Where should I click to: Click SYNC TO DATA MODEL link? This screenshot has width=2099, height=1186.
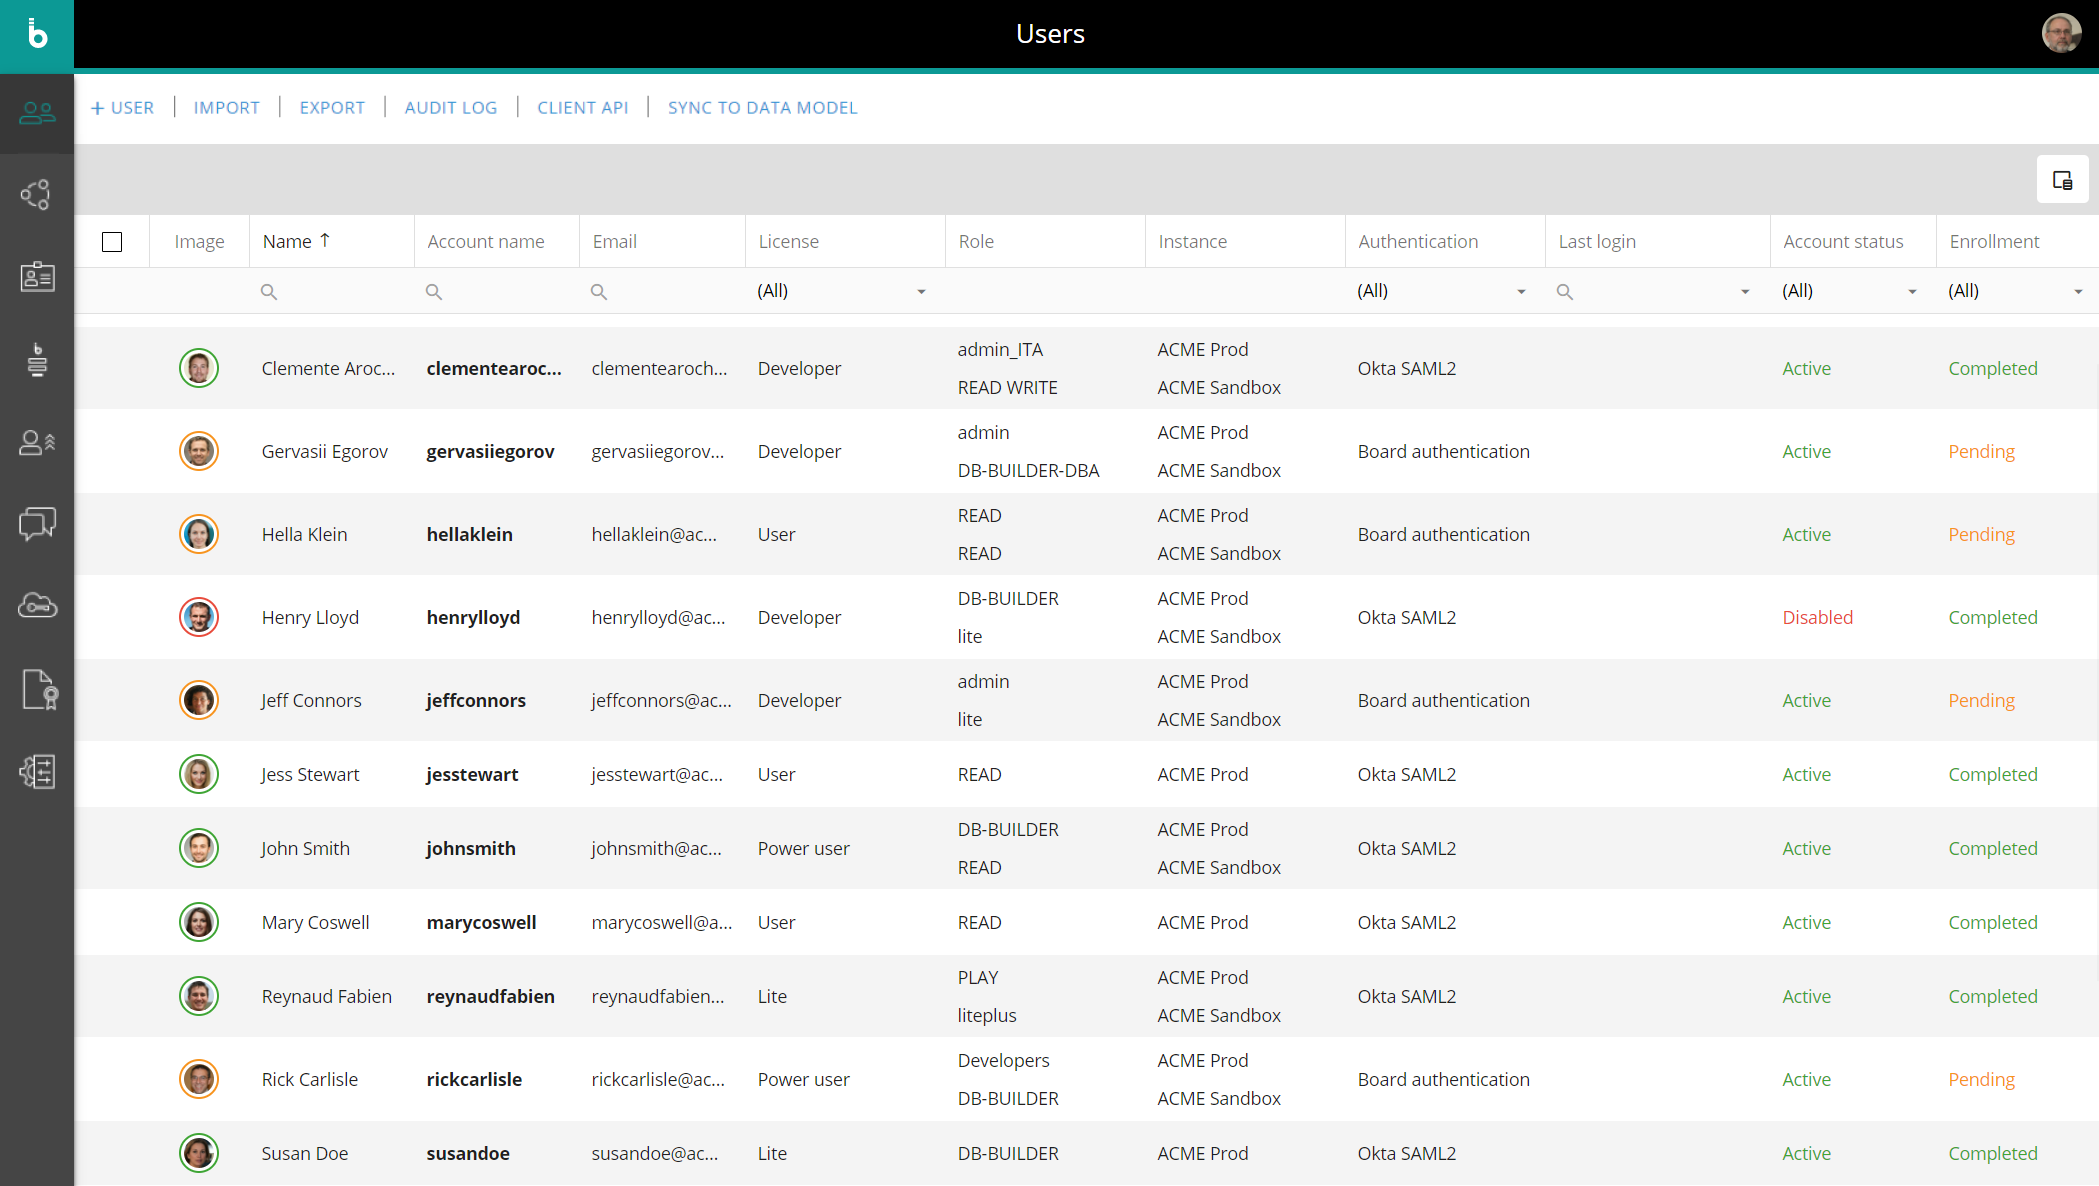click(x=762, y=108)
